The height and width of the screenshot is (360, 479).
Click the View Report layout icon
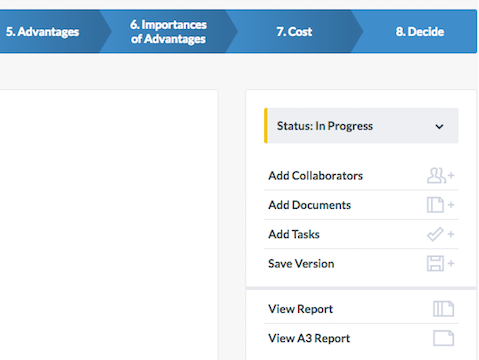tap(443, 309)
